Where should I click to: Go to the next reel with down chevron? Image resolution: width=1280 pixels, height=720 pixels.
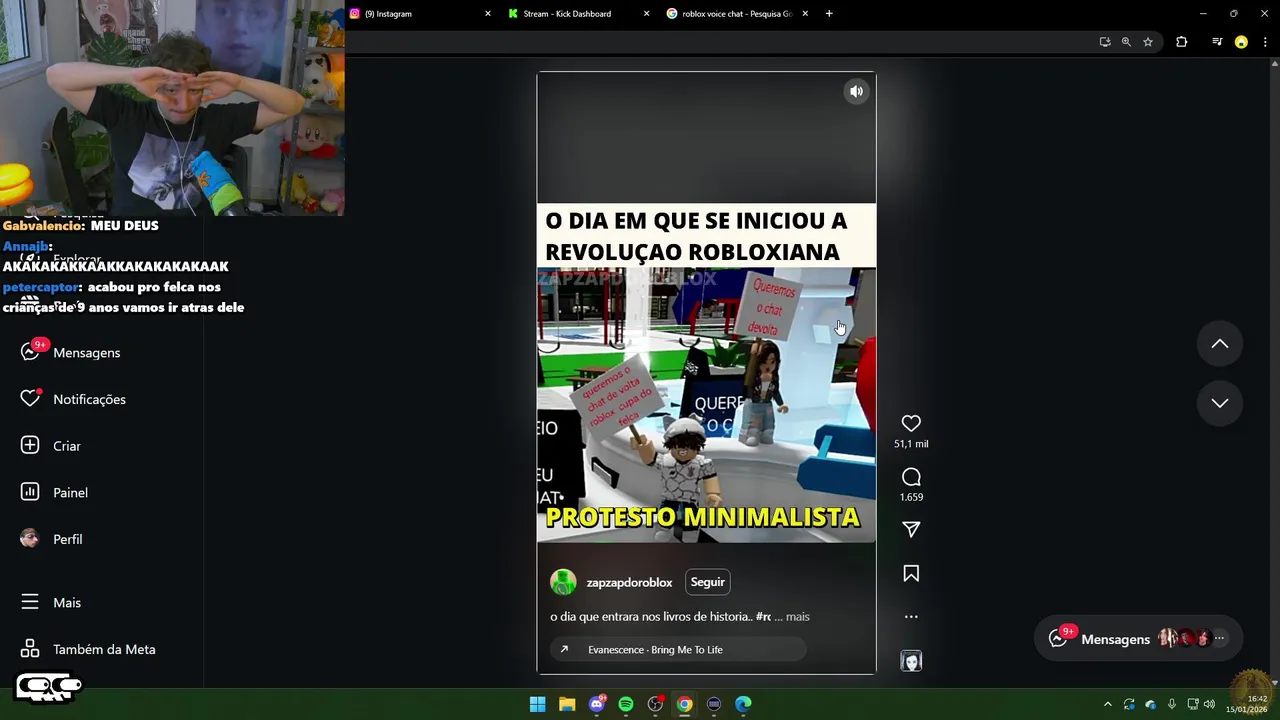point(1220,403)
